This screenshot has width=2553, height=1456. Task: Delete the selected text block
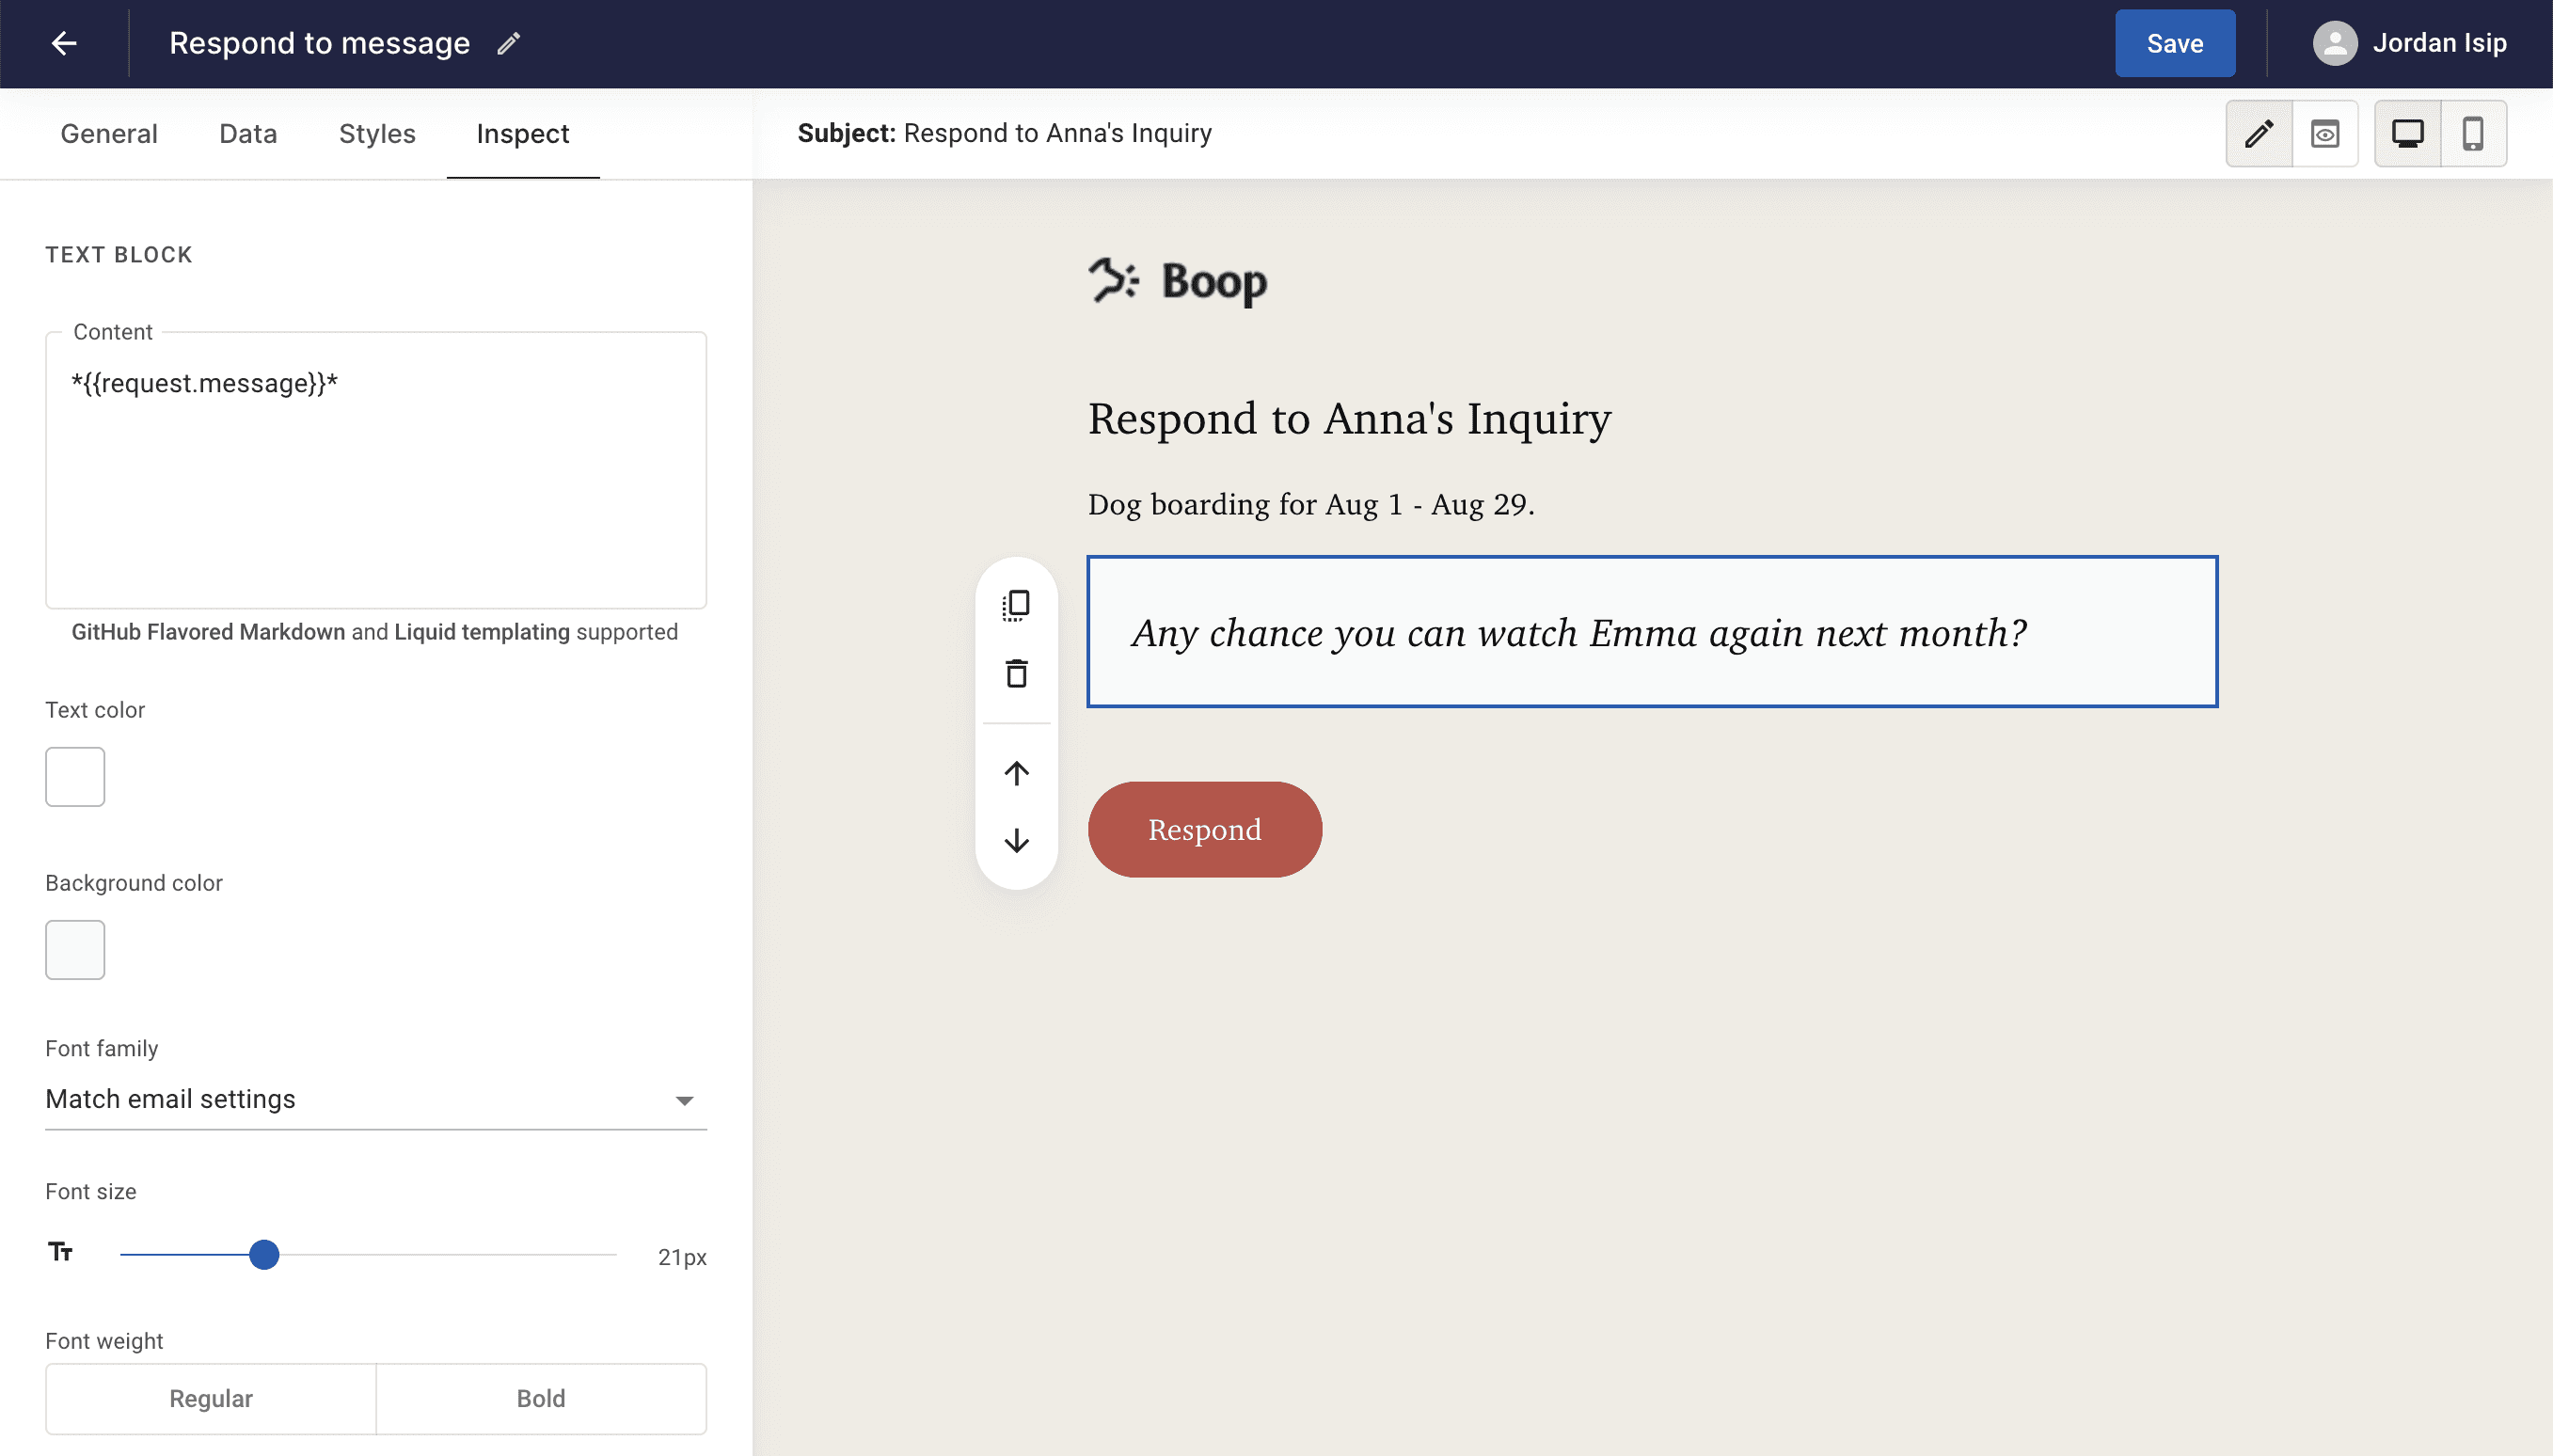[1016, 673]
